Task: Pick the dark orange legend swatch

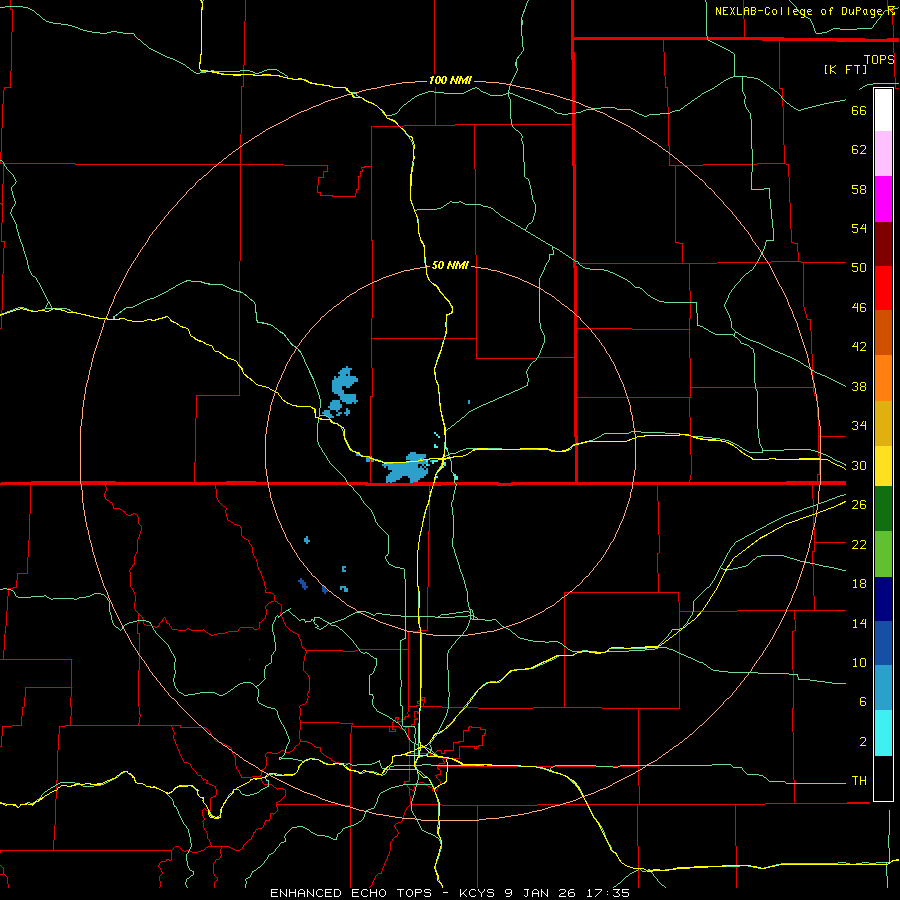Action: (x=883, y=332)
